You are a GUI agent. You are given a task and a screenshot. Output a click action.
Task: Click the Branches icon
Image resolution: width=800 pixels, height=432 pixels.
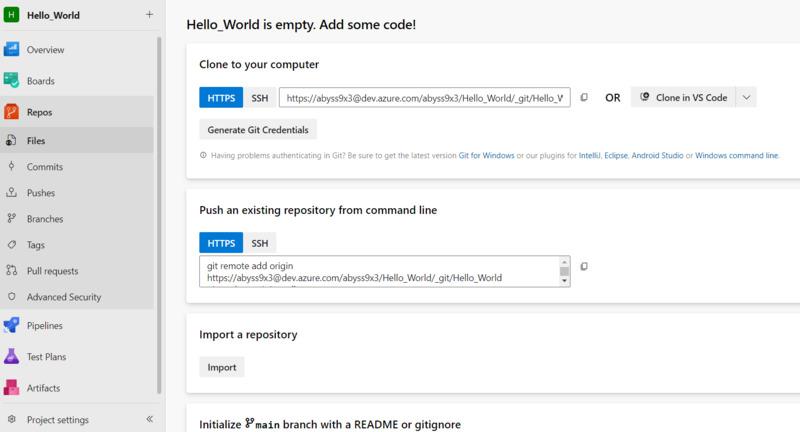click(x=11, y=218)
